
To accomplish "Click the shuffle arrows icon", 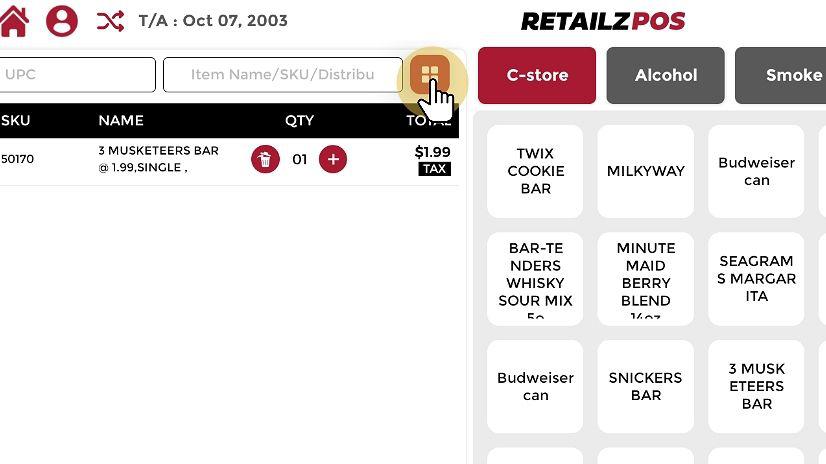I will [110, 20].
